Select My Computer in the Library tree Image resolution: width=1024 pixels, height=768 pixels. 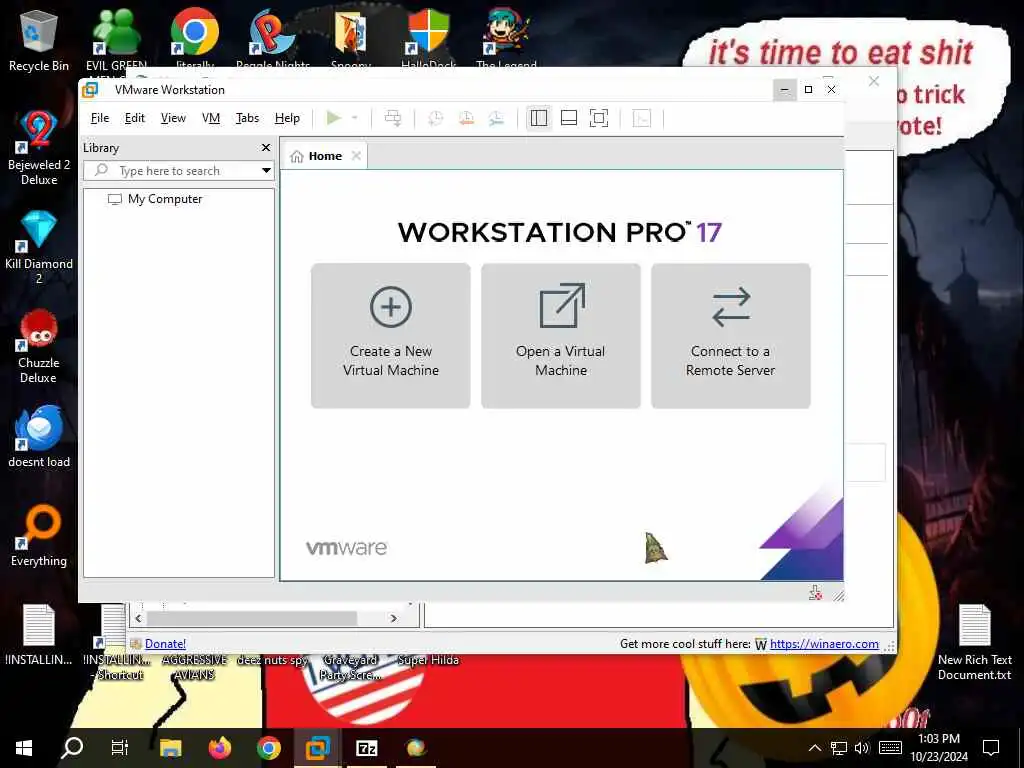(x=155, y=199)
